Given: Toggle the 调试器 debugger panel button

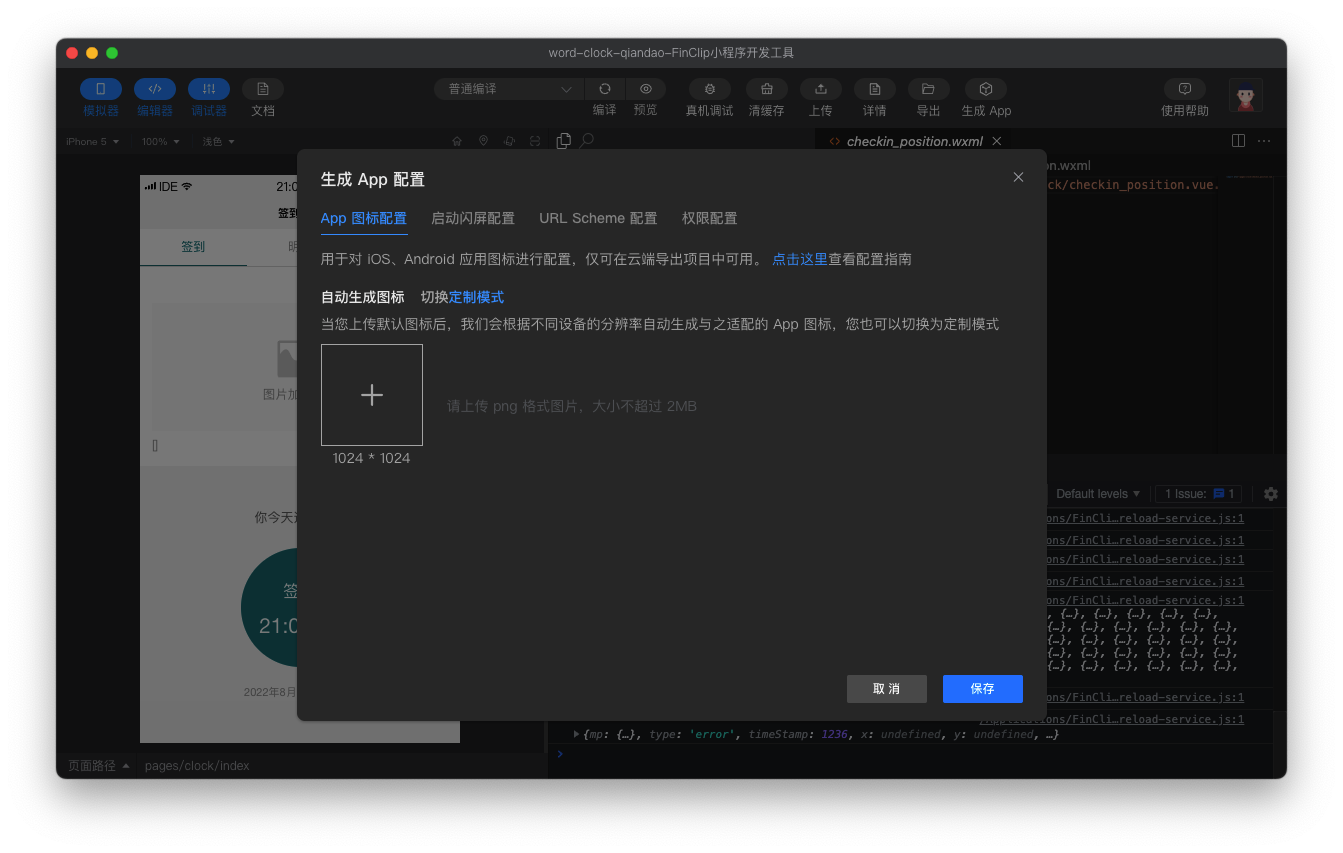Looking at the screenshot, I should coord(209,89).
